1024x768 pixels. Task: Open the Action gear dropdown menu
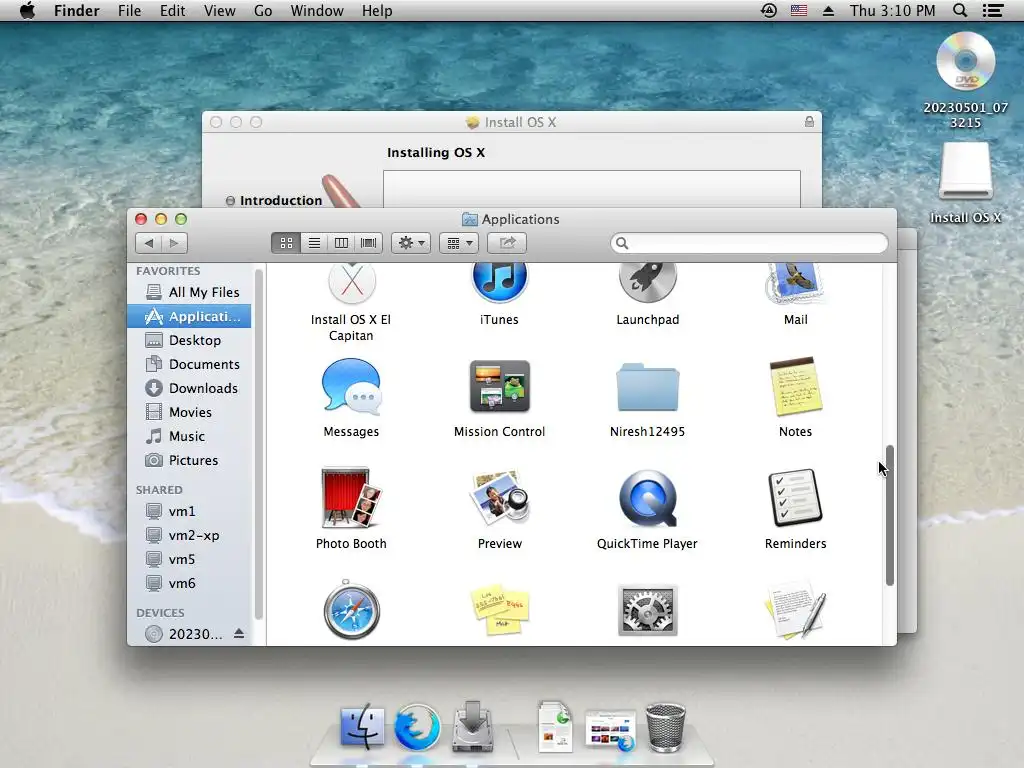click(x=411, y=243)
